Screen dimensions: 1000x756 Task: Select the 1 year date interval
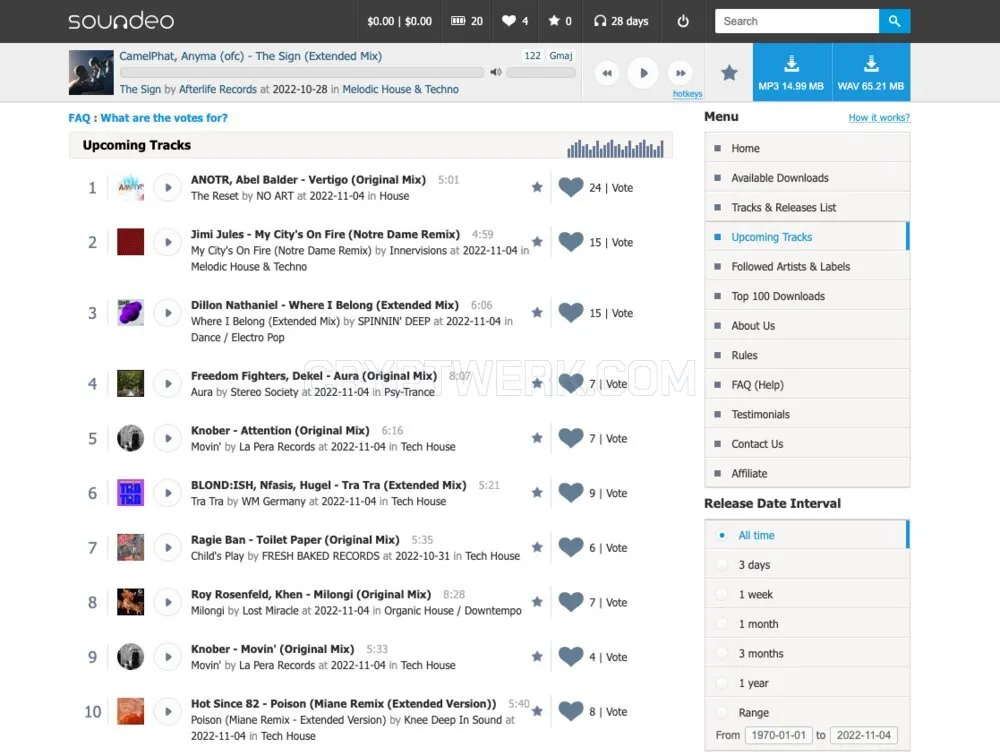click(807, 683)
